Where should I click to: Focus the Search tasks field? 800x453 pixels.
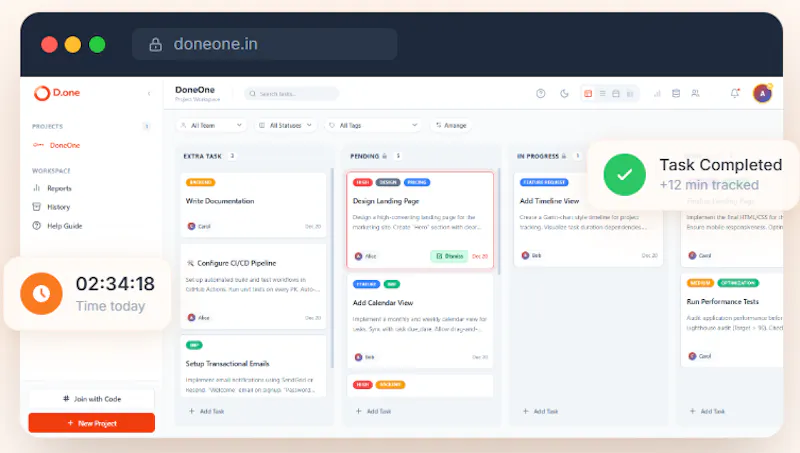pyautogui.click(x=292, y=94)
